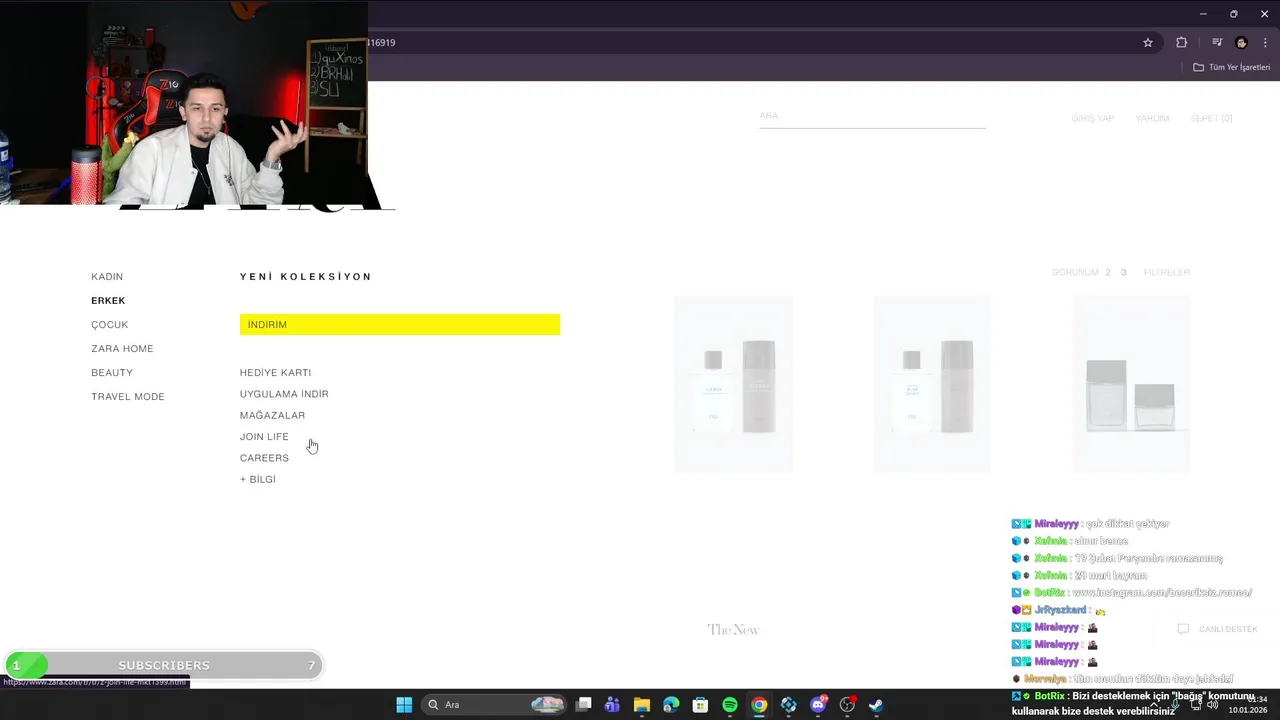The image size is (1280, 720).
Task: Open the HEDİYE KARTI link
Action: click(x=275, y=373)
